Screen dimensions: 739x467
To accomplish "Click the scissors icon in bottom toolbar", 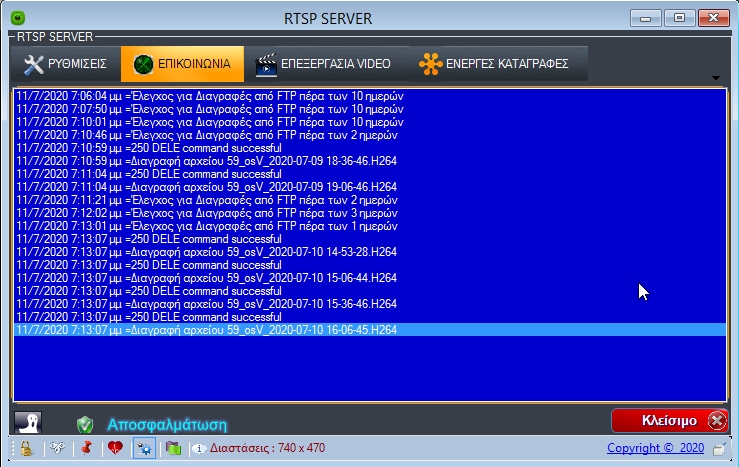I will [57, 448].
